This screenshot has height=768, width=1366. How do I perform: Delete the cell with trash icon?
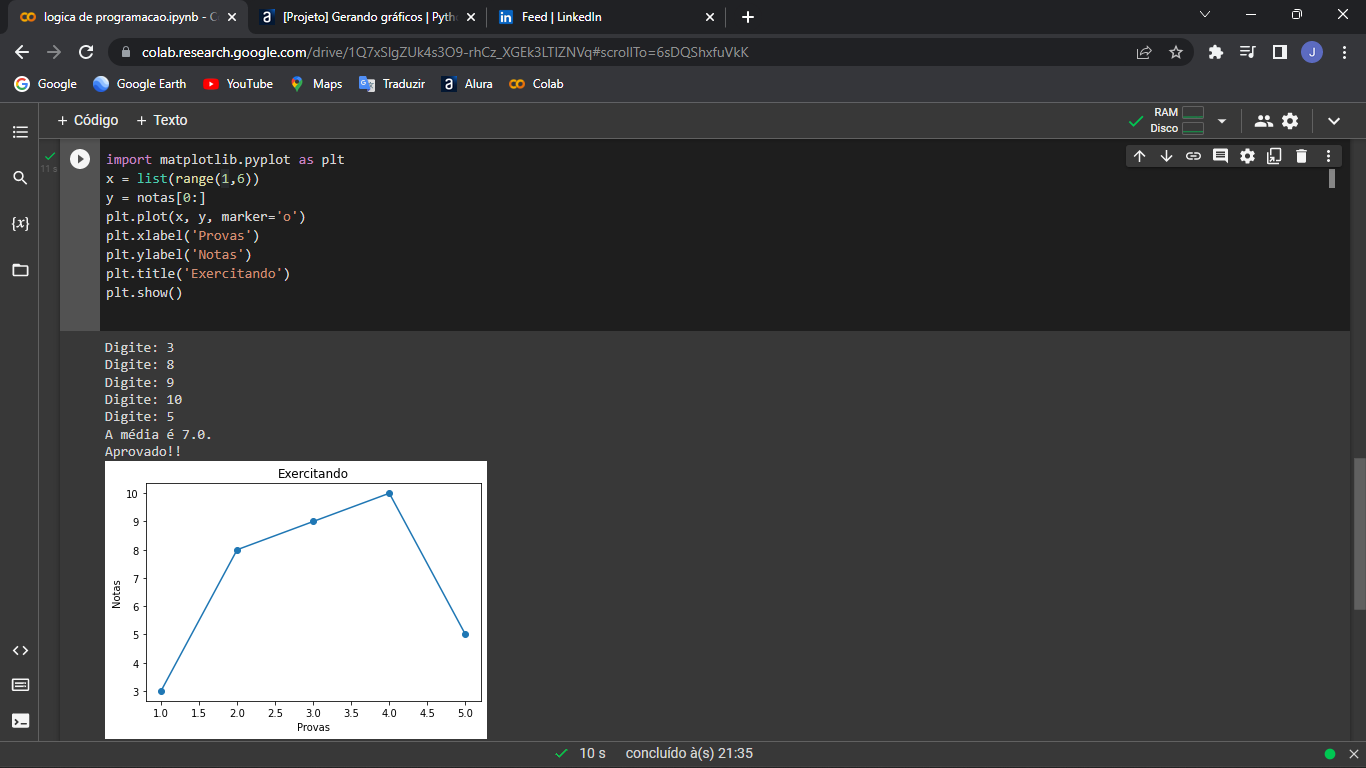1301,156
